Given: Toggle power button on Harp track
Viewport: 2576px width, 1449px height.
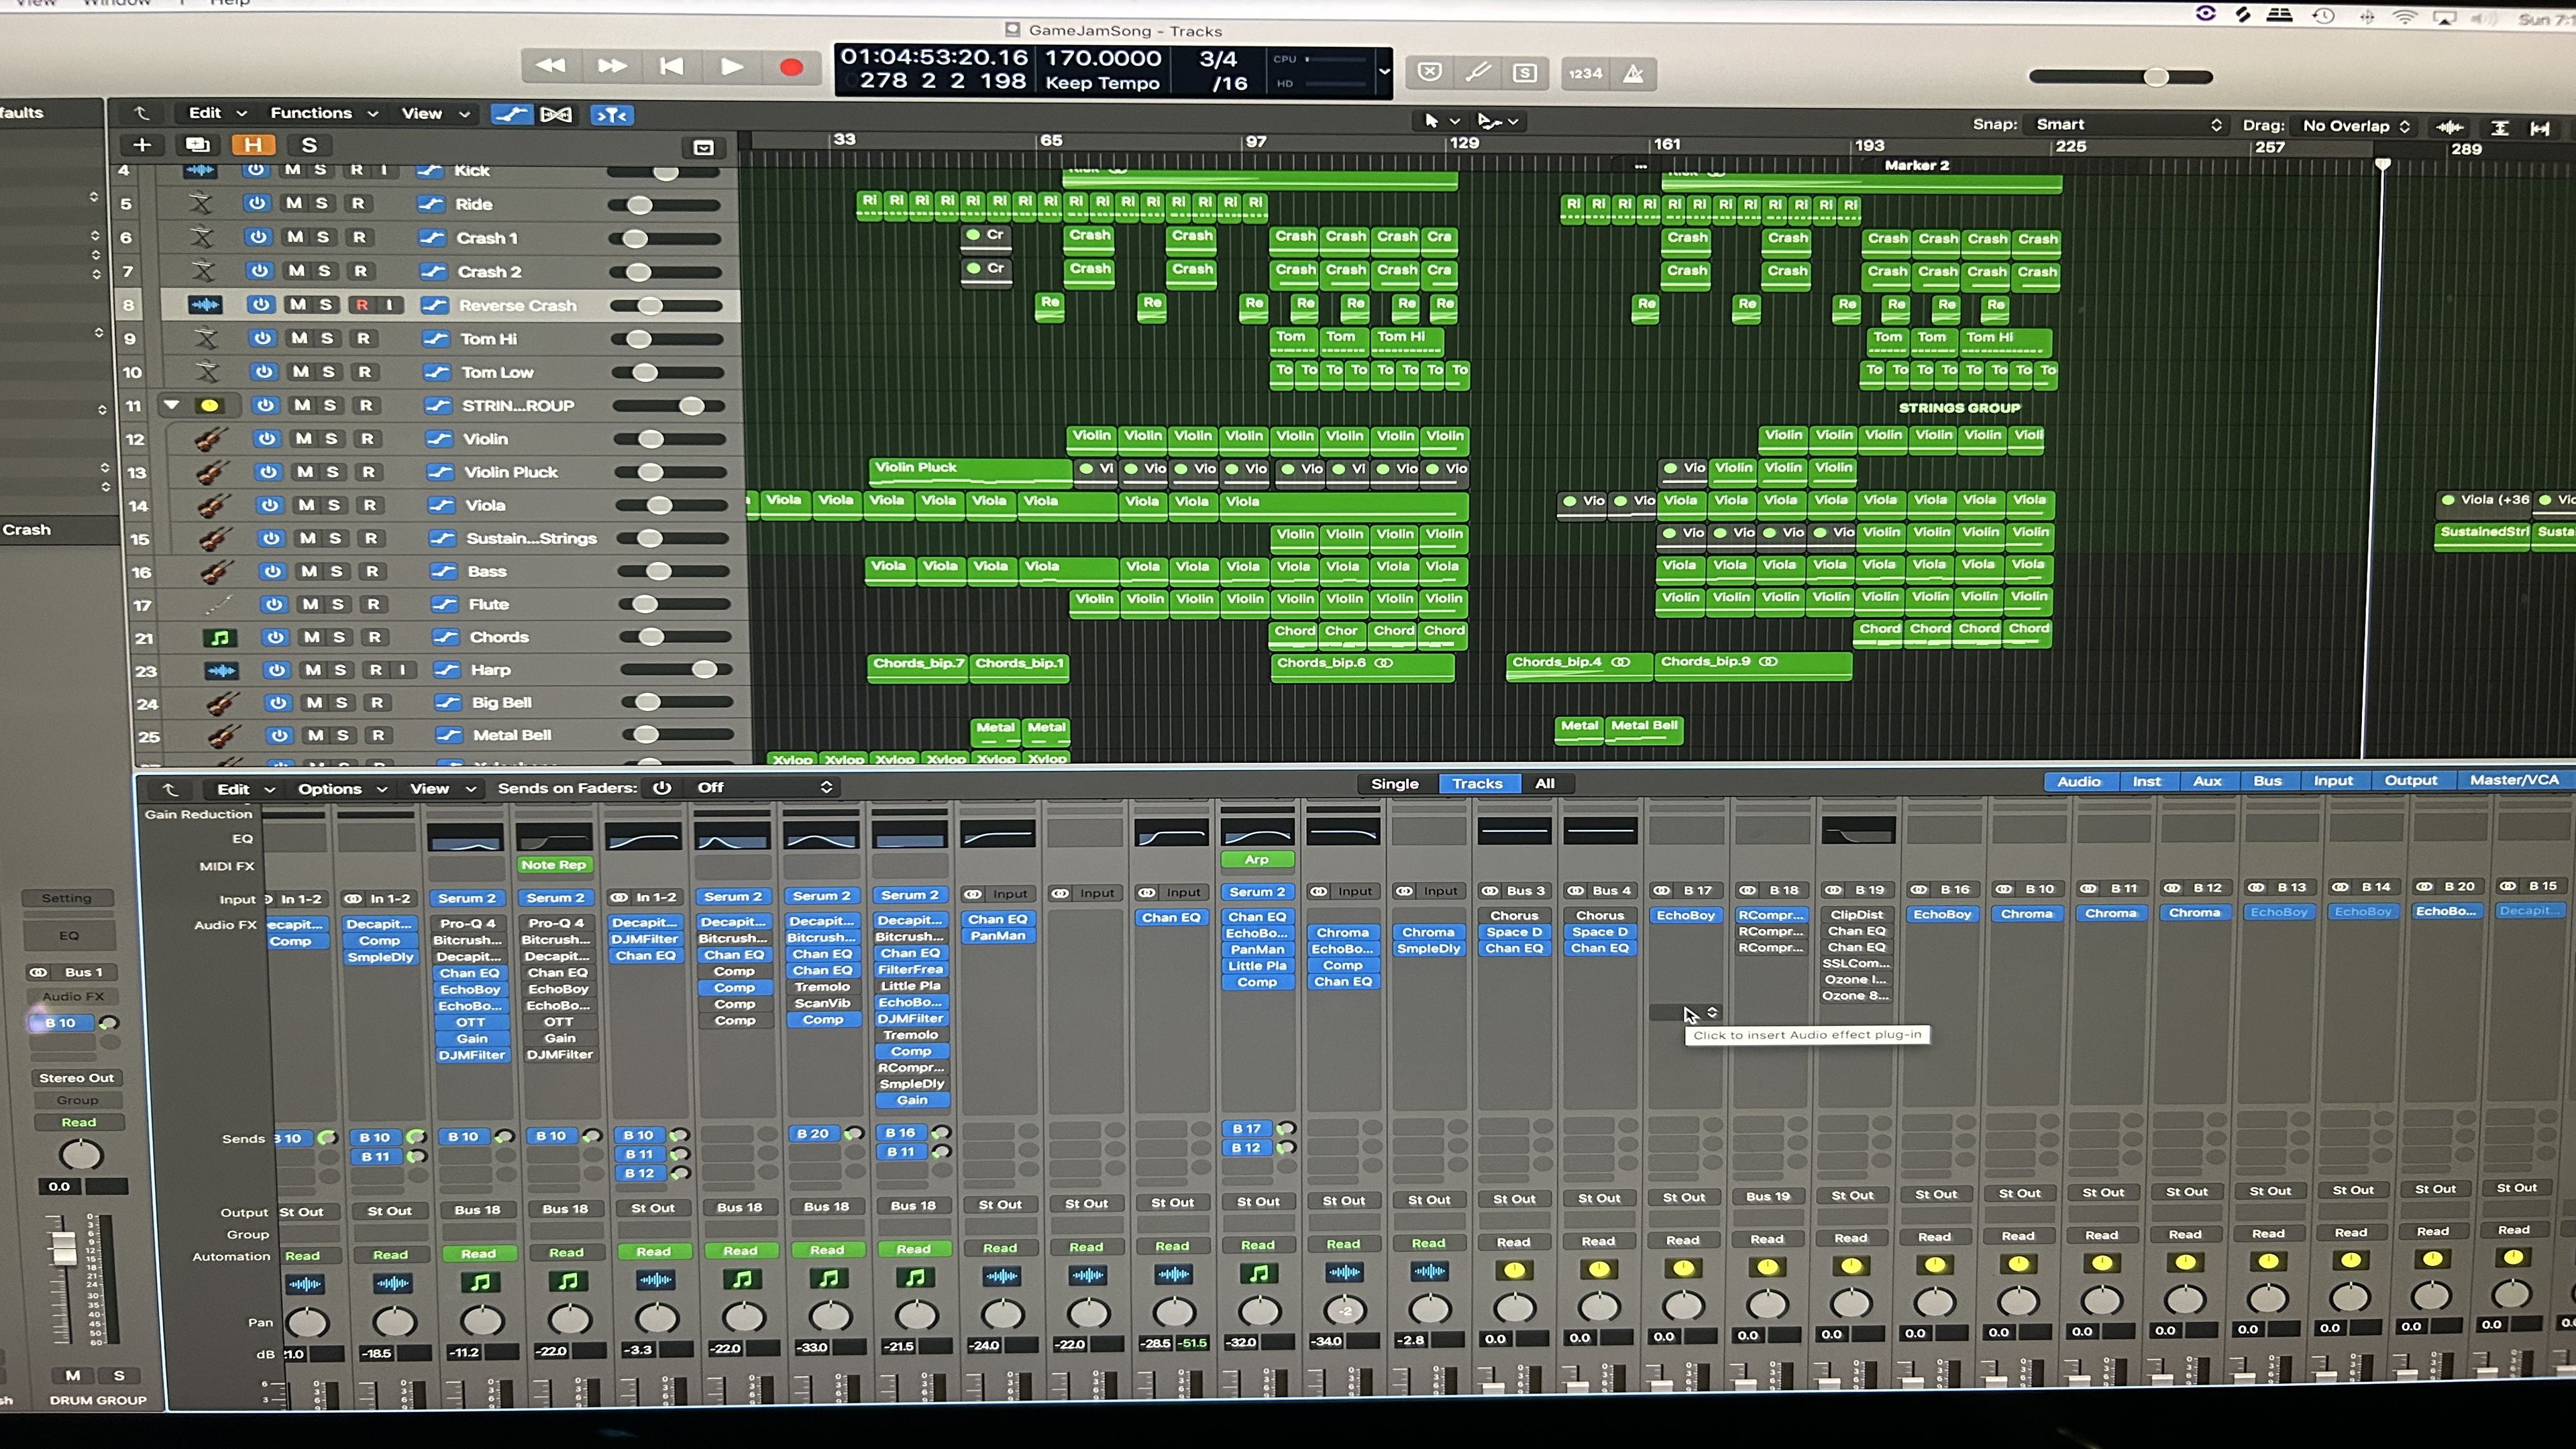Looking at the screenshot, I should tap(277, 670).
